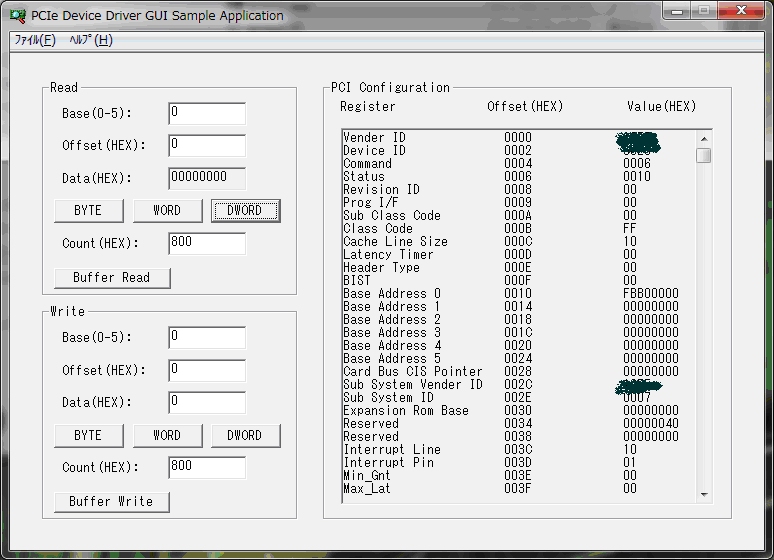This screenshot has width=774, height=560.
Task: Click the FBB00000 value cell
Action: point(651,293)
